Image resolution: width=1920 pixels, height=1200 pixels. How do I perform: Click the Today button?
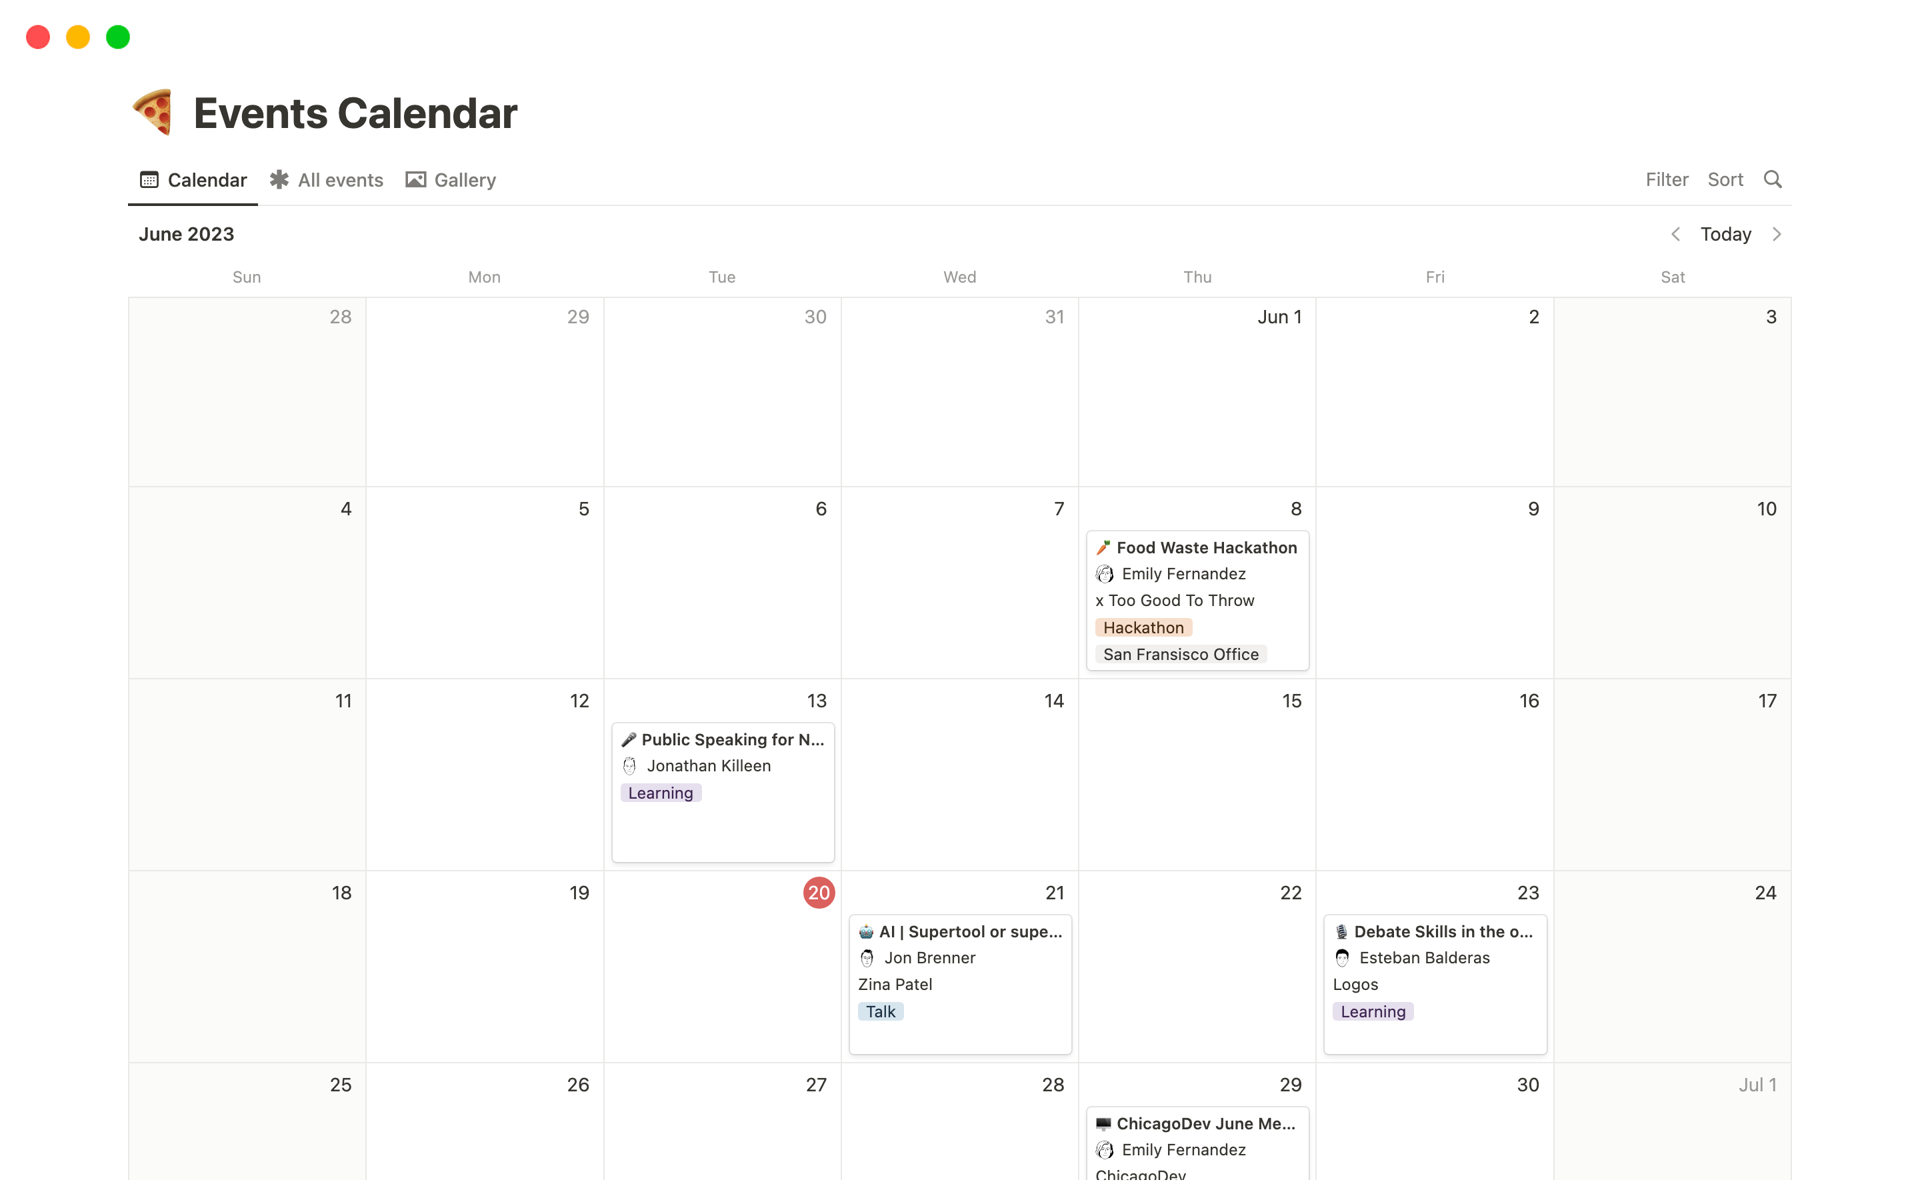click(1725, 234)
